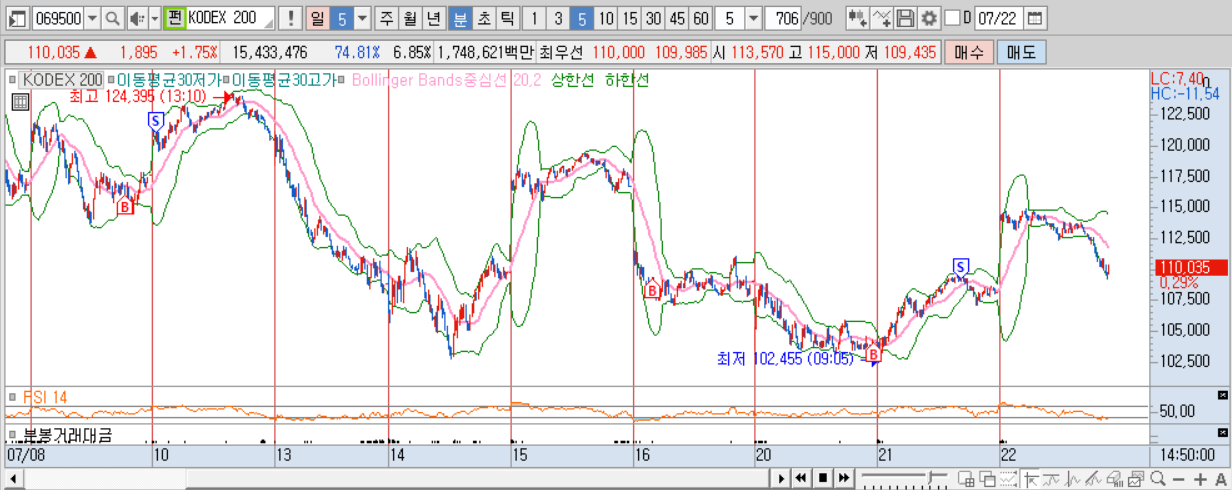Screen dimensions: 1232x490
Task: Click the playback speed slider
Action: 904,478
